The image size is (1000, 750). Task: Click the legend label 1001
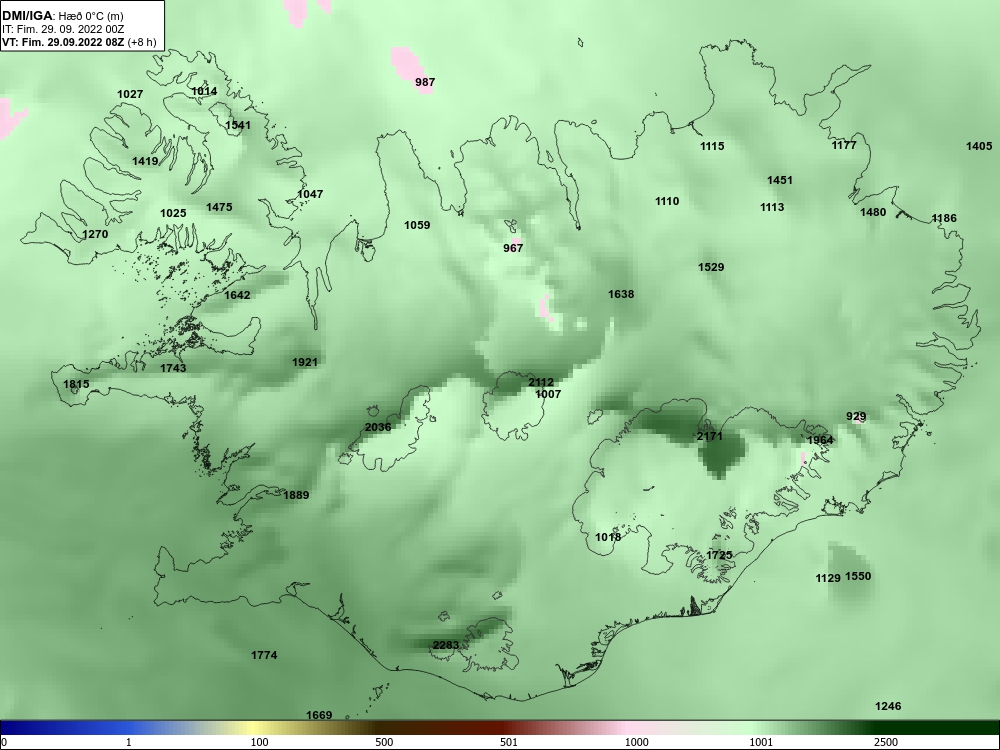pyautogui.click(x=761, y=742)
